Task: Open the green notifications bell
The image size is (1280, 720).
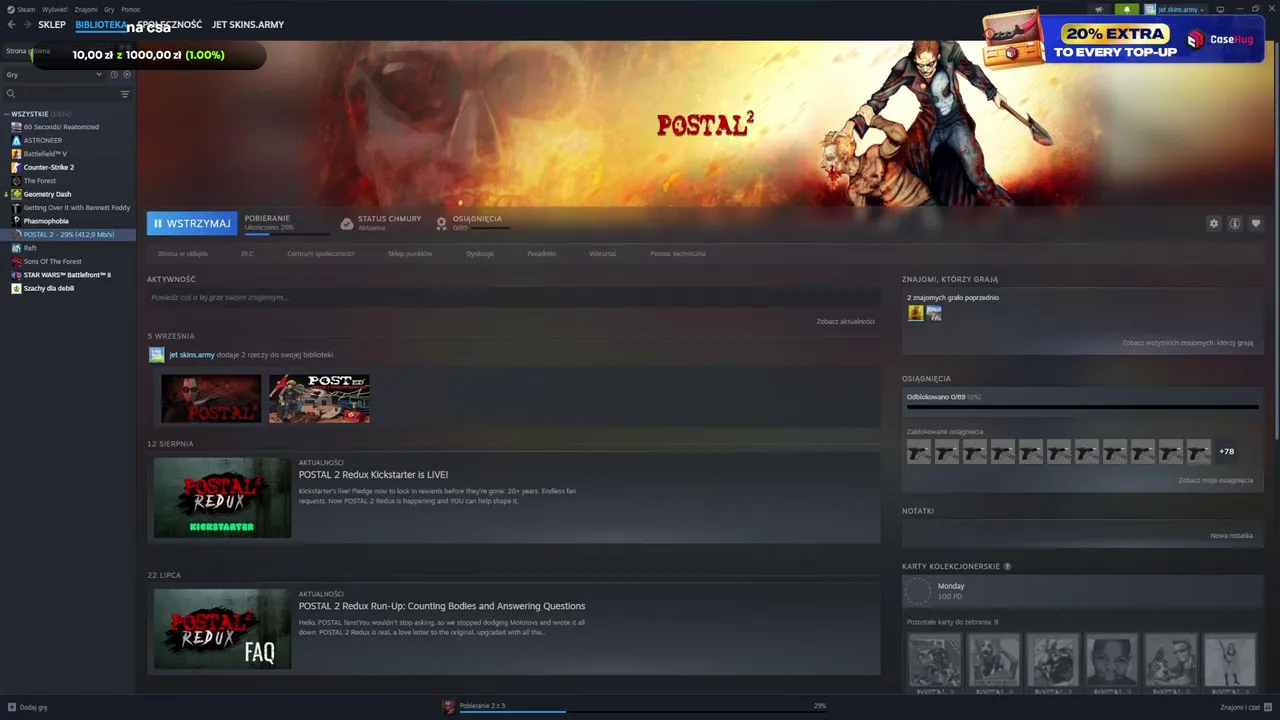Action: (x=1127, y=9)
